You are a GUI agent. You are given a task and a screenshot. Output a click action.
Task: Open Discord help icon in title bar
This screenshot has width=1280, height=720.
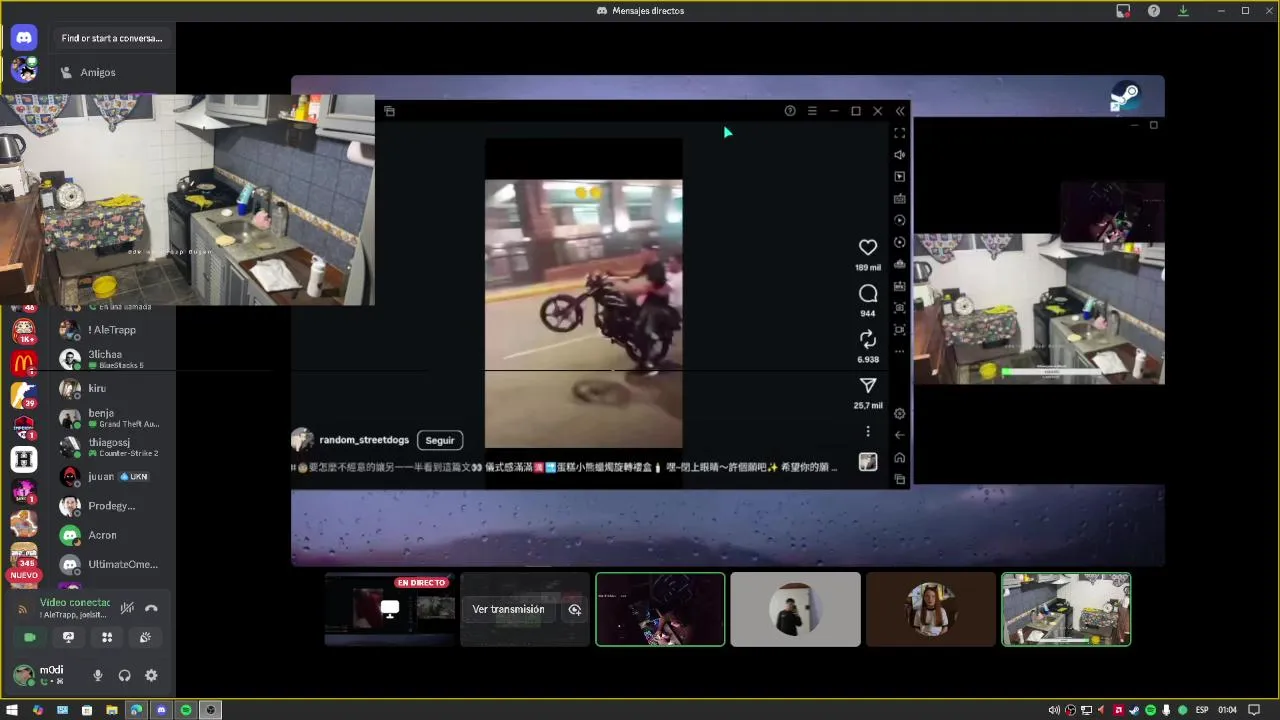pyautogui.click(x=1154, y=11)
